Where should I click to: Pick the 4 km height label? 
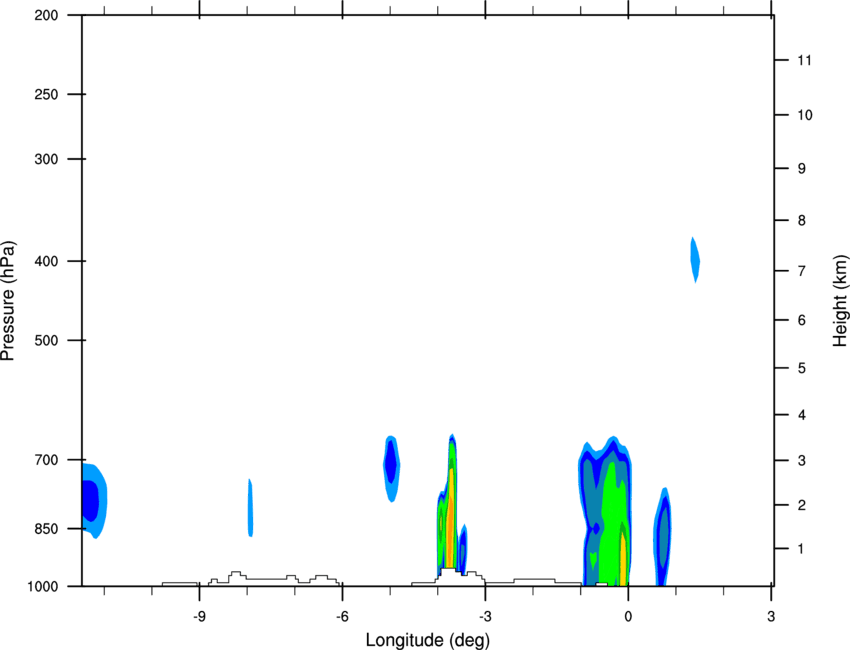click(802, 415)
